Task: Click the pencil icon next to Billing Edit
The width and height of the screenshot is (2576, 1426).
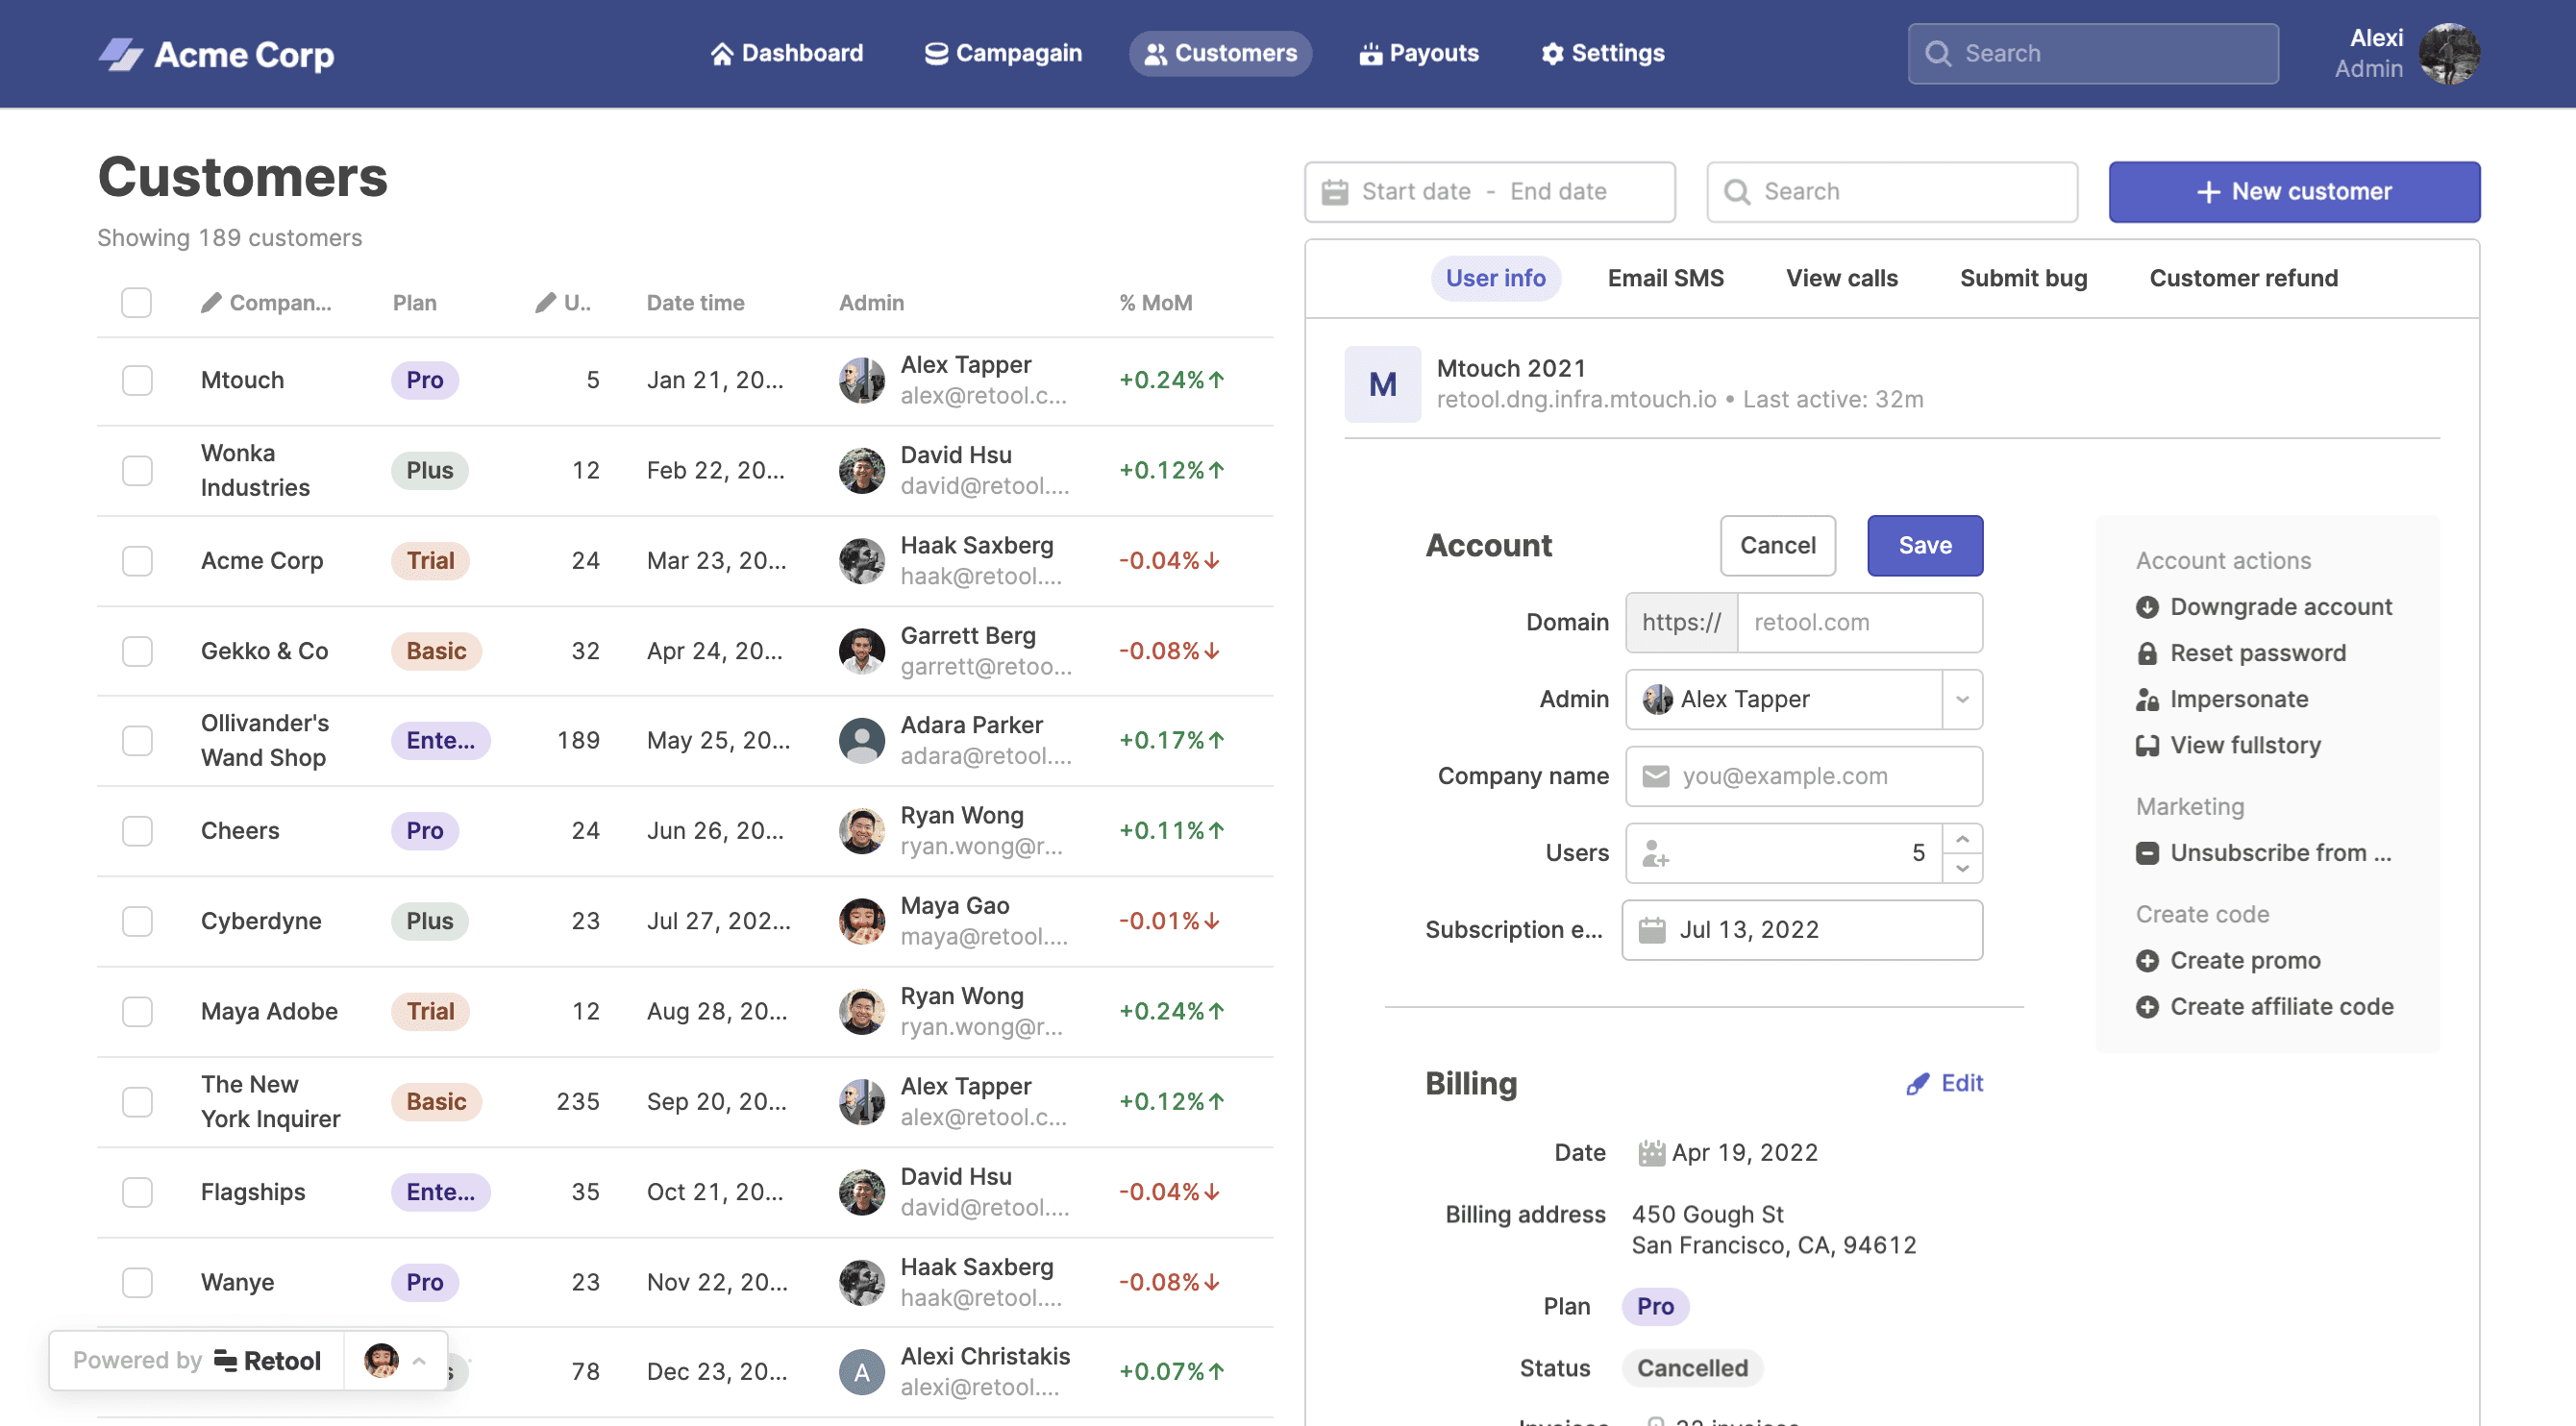Action: point(1917,1083)
